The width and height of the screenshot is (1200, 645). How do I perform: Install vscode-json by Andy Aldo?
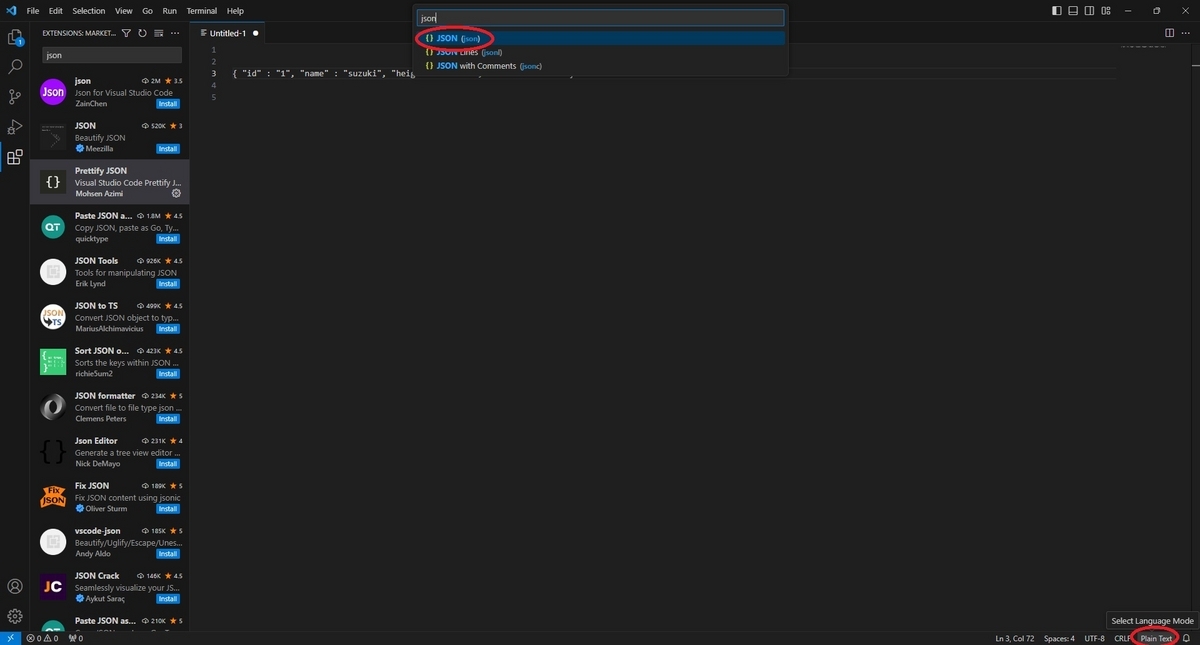click(168, 554)
